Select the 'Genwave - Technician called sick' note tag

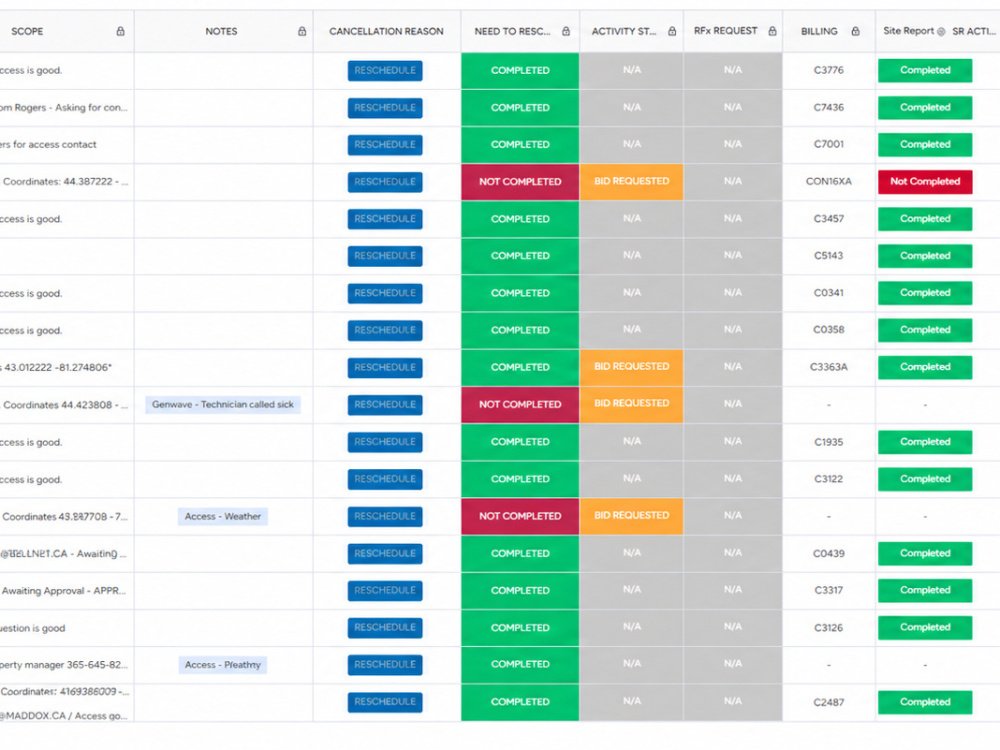point(223,404)
